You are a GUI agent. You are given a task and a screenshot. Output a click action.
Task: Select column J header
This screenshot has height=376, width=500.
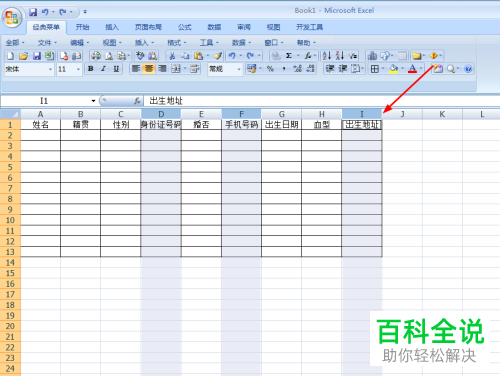(x=402, y=114)
